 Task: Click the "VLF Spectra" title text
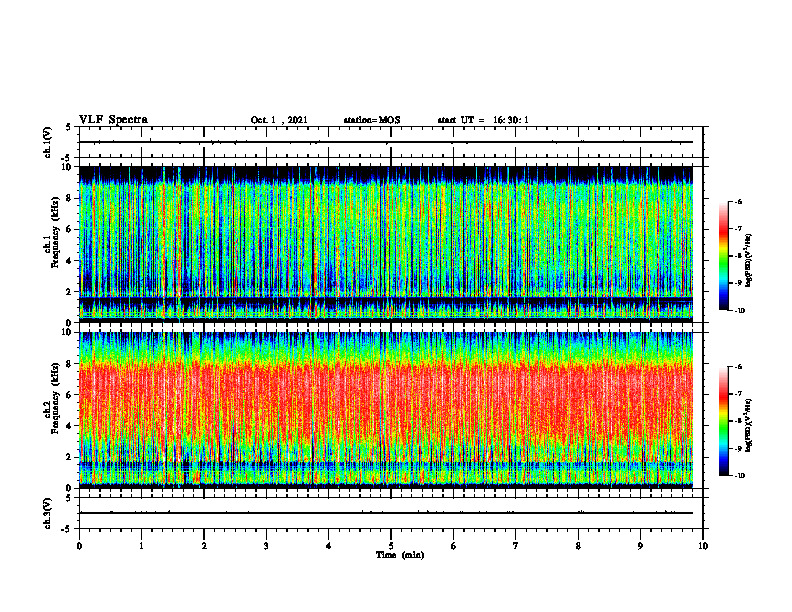click(113, 120)
